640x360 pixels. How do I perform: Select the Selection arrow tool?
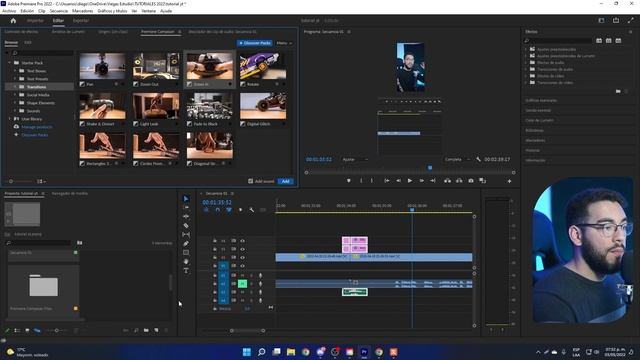[186, 199]
